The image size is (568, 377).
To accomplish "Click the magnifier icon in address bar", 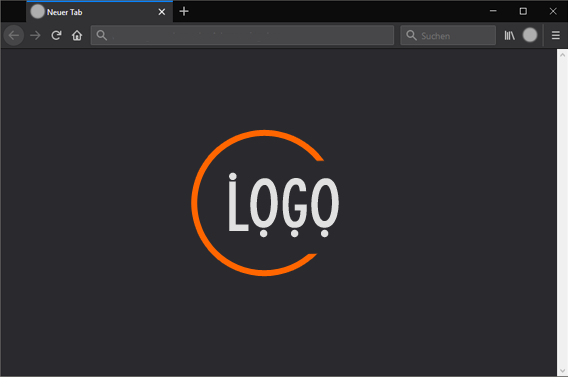I will point(102,35).
